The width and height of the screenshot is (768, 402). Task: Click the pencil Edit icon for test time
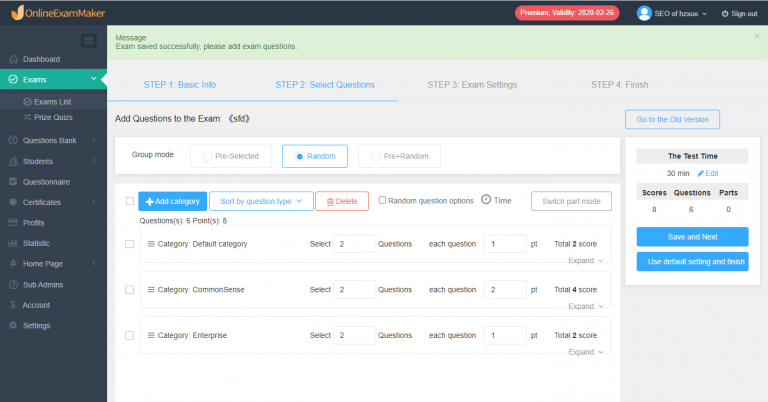[x=701, y=174]
